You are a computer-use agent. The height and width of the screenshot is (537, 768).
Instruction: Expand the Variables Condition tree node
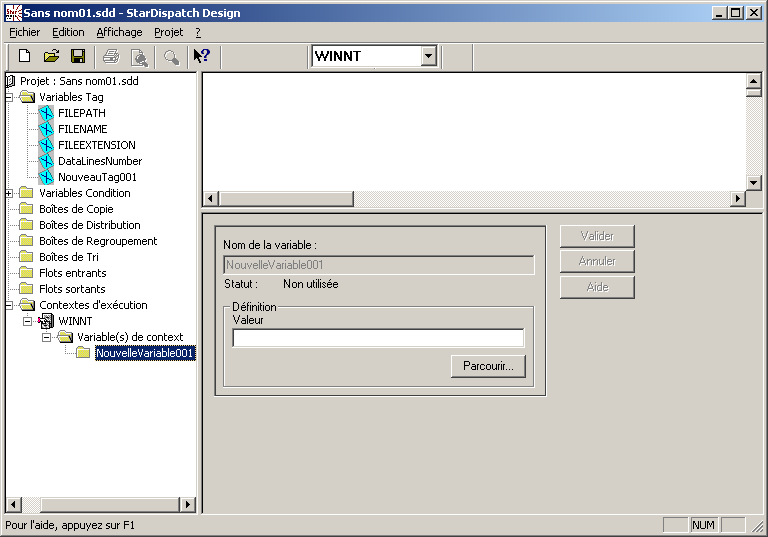[10, 193]
